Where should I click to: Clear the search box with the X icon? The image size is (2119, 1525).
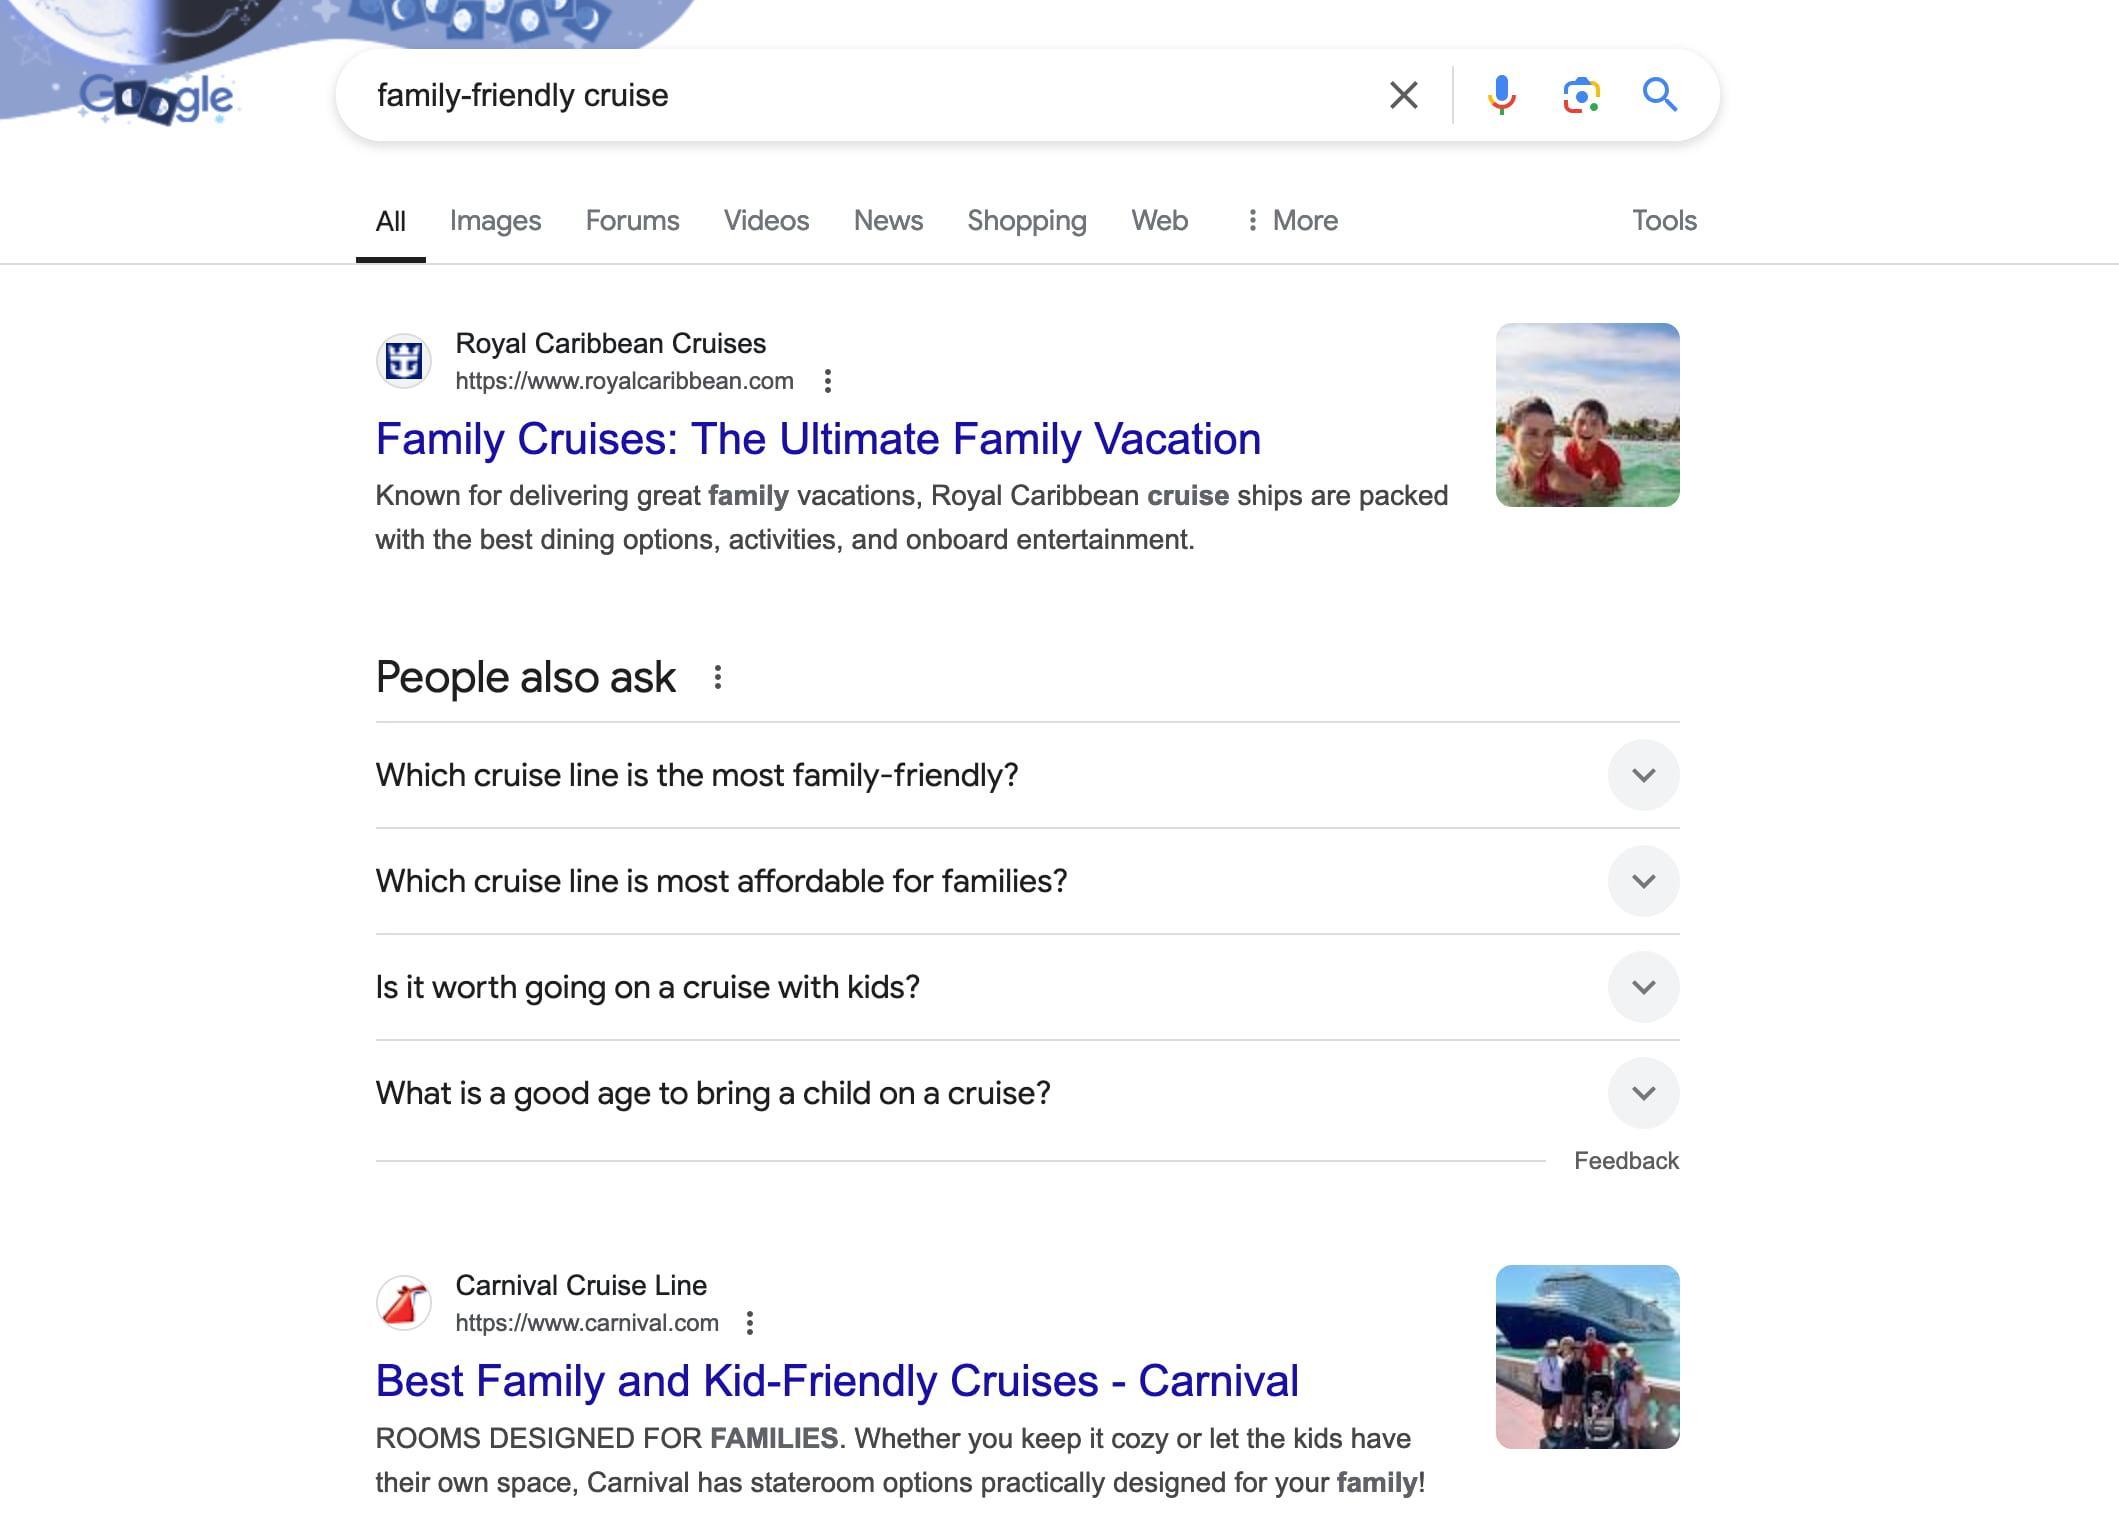point(1403,95)
